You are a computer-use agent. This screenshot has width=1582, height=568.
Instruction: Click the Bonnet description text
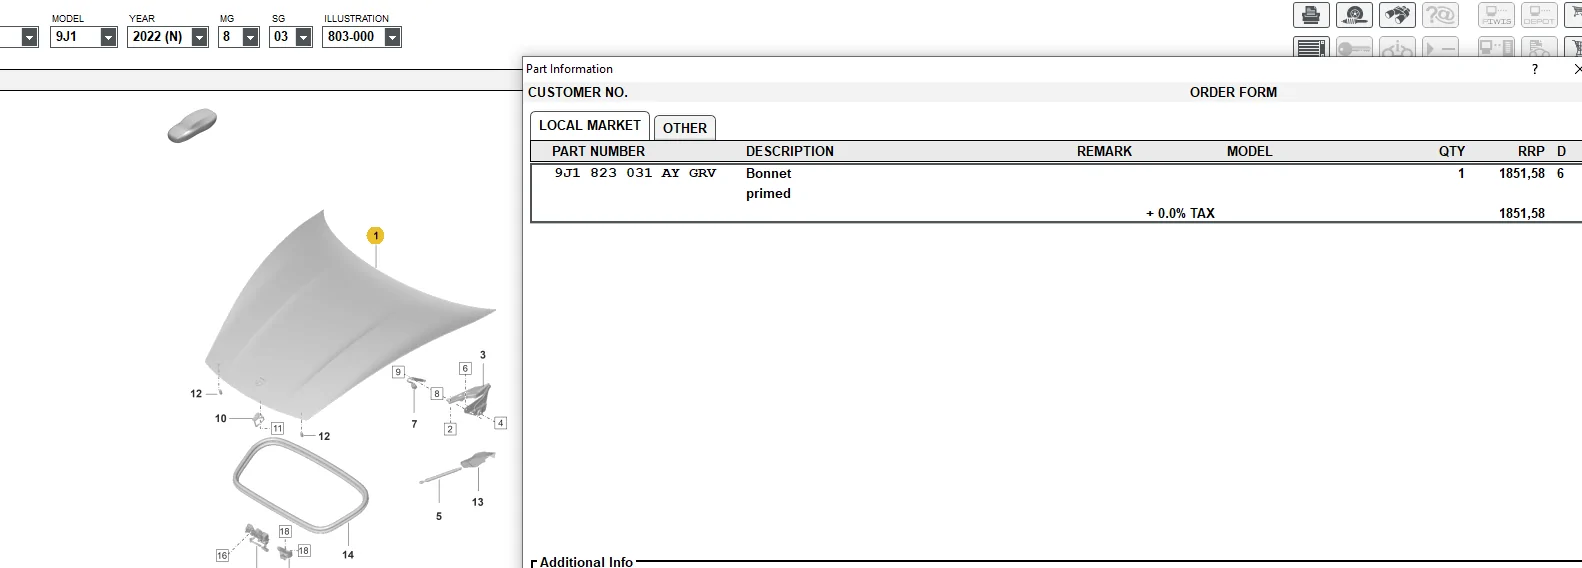click(769, 173)
